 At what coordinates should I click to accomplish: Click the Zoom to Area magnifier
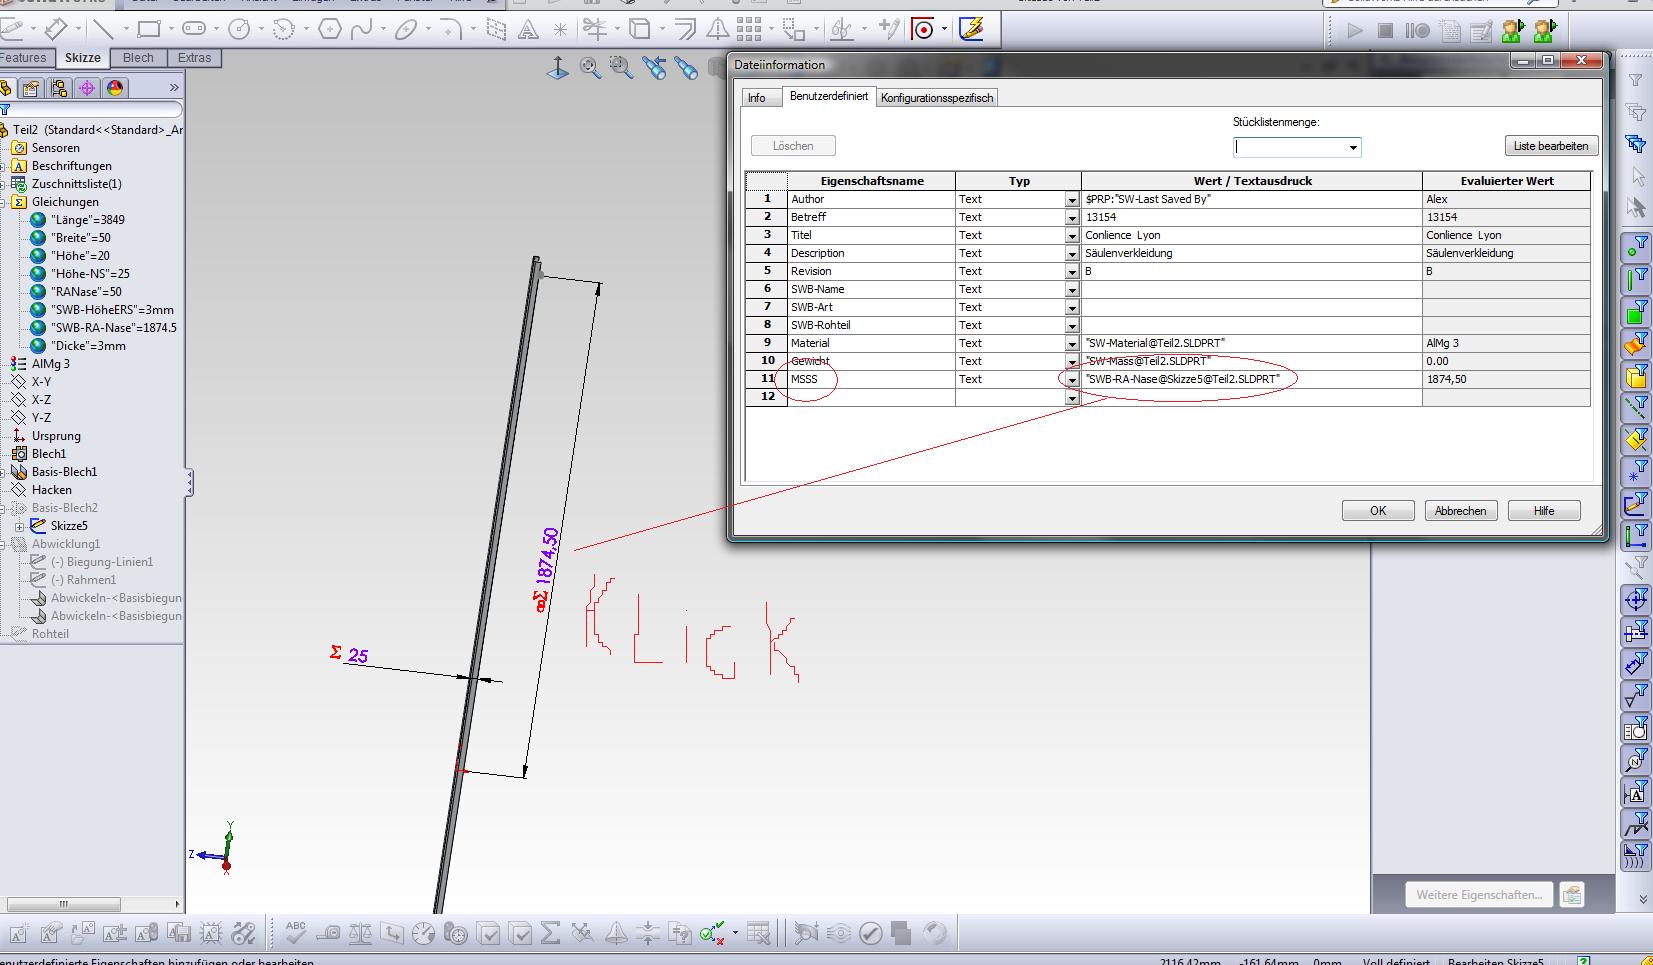(x=622, y=68)
